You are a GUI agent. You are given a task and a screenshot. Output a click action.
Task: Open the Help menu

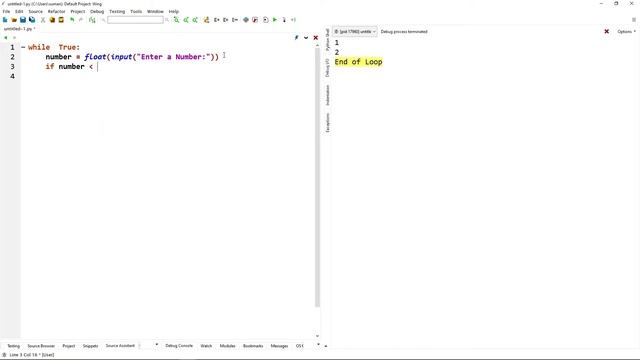pos(174,11)
